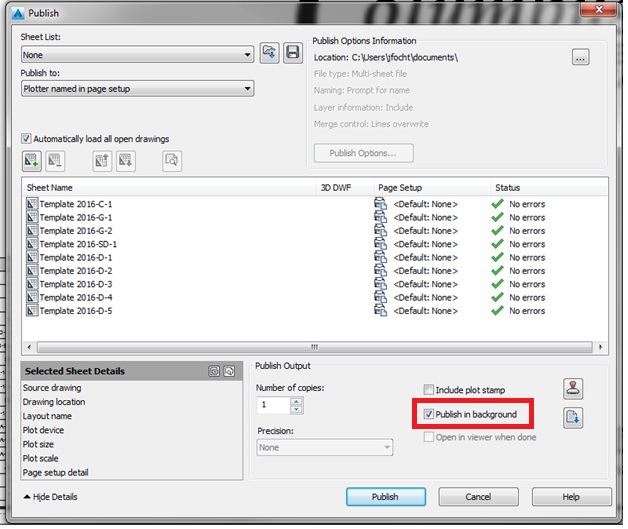Click page setup icon for Template 2016-G-1 row
Image resolution: width=628 pixels, height=529 pixels.
coord(380,217)
